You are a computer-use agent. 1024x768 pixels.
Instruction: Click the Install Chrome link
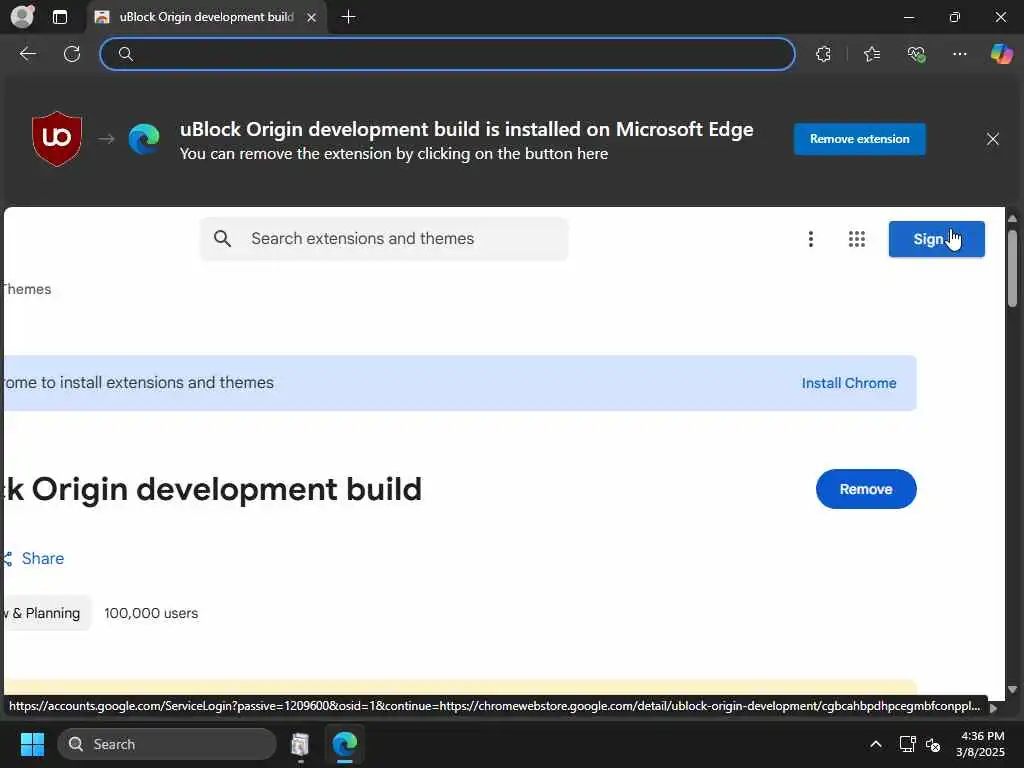(x=849, y=383)
